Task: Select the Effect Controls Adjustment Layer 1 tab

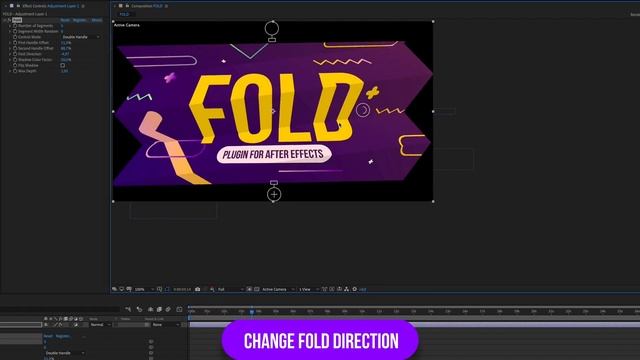Action: click(51, 6)
